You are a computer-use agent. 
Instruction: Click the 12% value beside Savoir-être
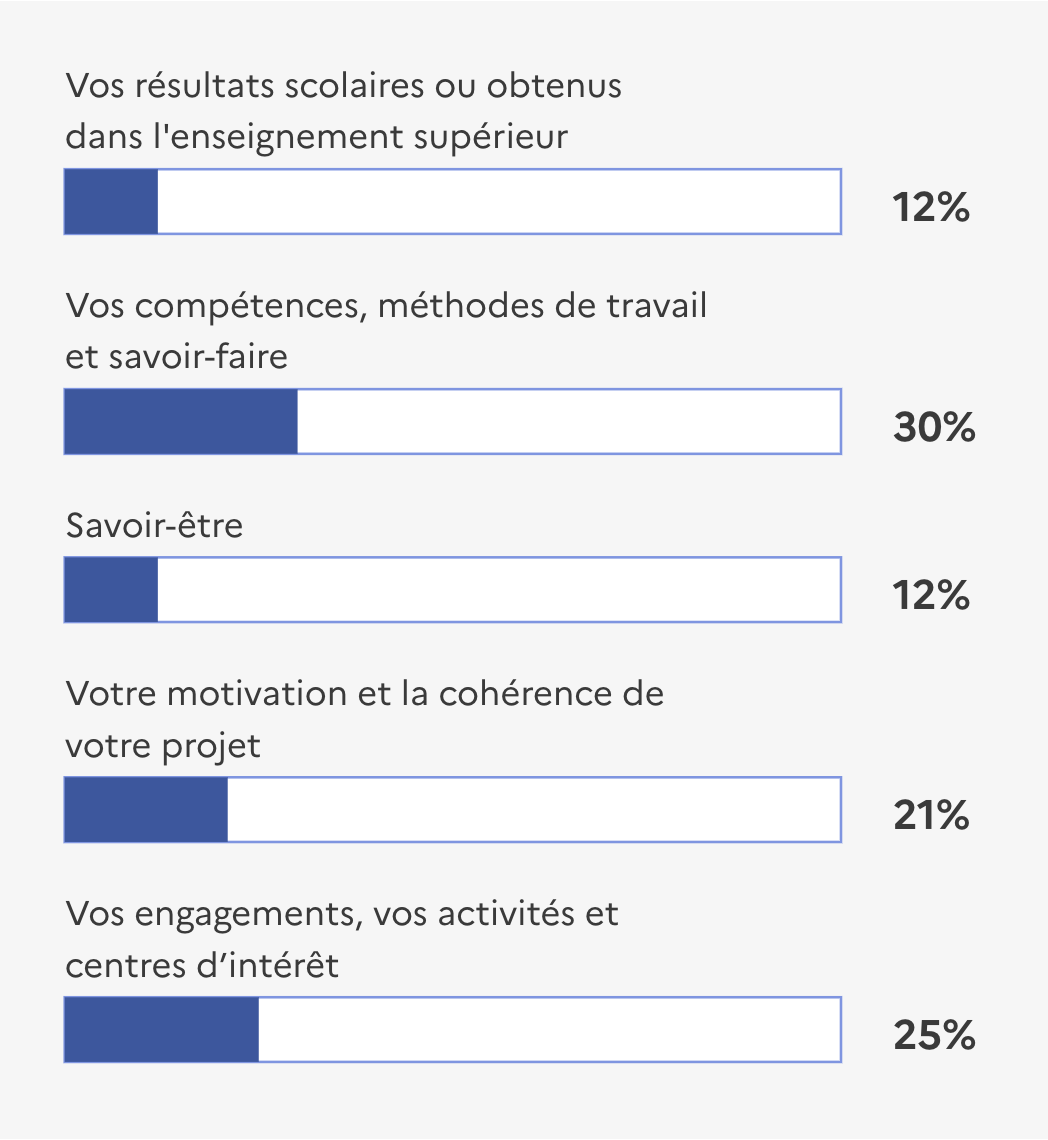point(932,595)
